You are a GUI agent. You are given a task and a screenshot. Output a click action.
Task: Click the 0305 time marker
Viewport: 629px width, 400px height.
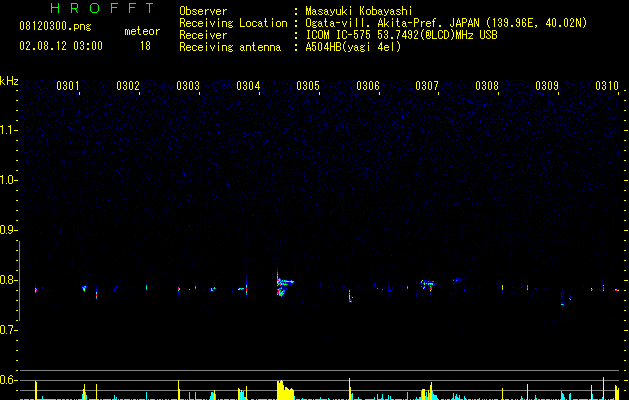(x=308, y=85)
